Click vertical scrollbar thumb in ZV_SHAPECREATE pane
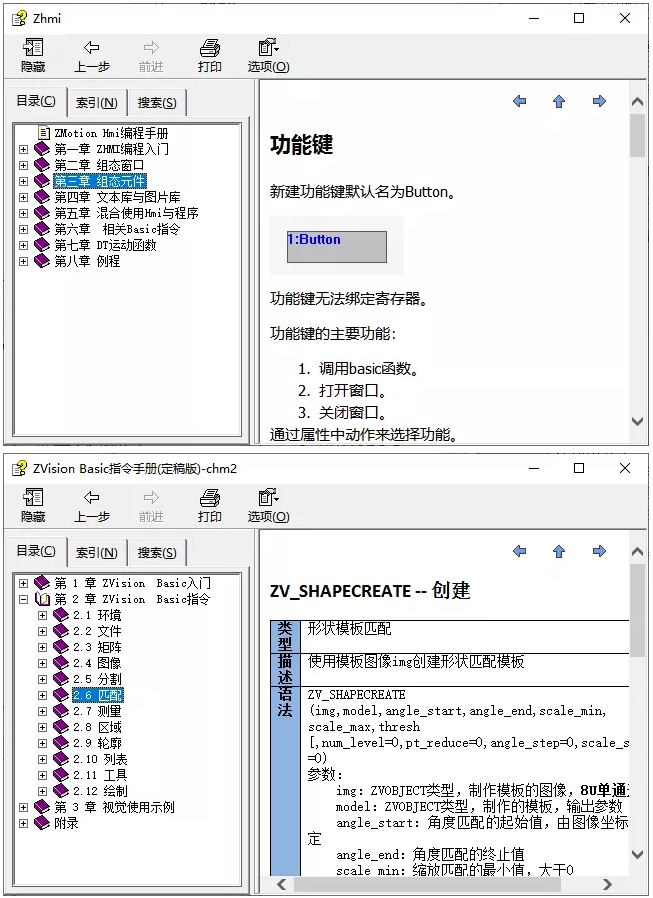Viewport: 653px width, 898px height. pos(637,610)
